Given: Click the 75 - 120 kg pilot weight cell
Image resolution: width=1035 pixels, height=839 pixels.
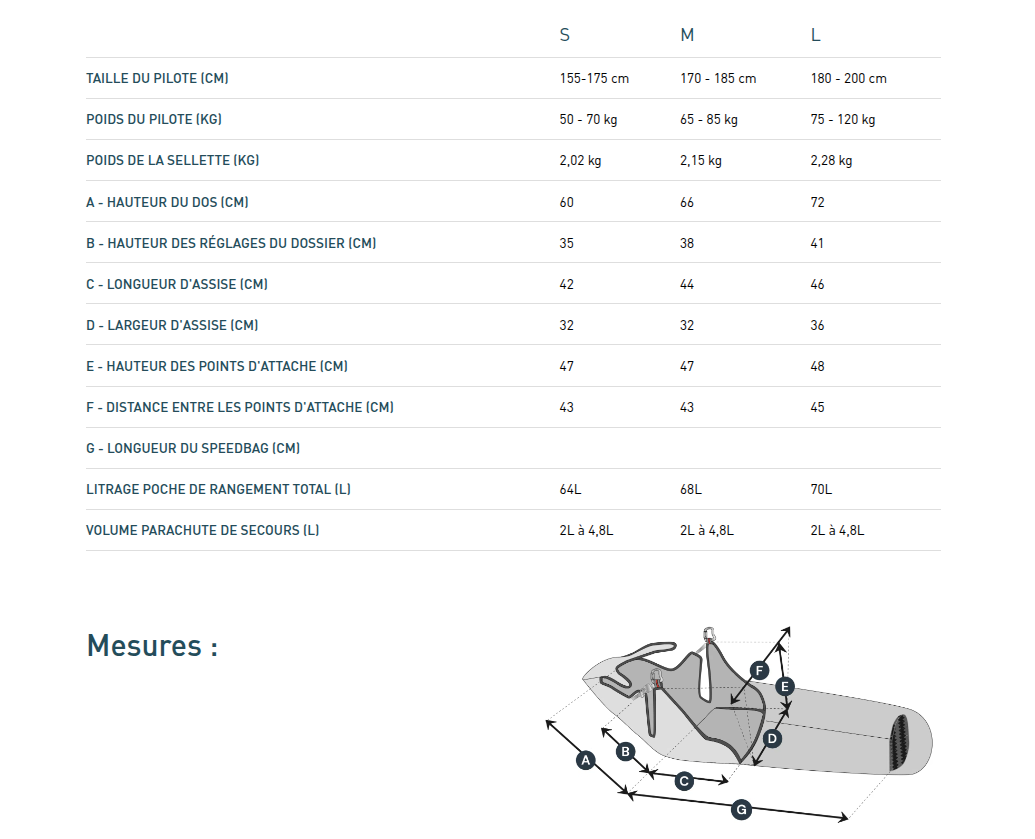Looking at the screenshot, I should [842, 119].
